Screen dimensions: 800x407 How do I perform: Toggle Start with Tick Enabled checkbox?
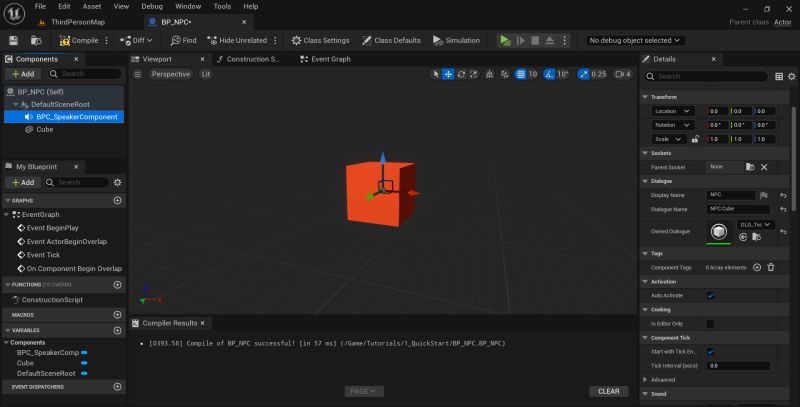(710, 352)
